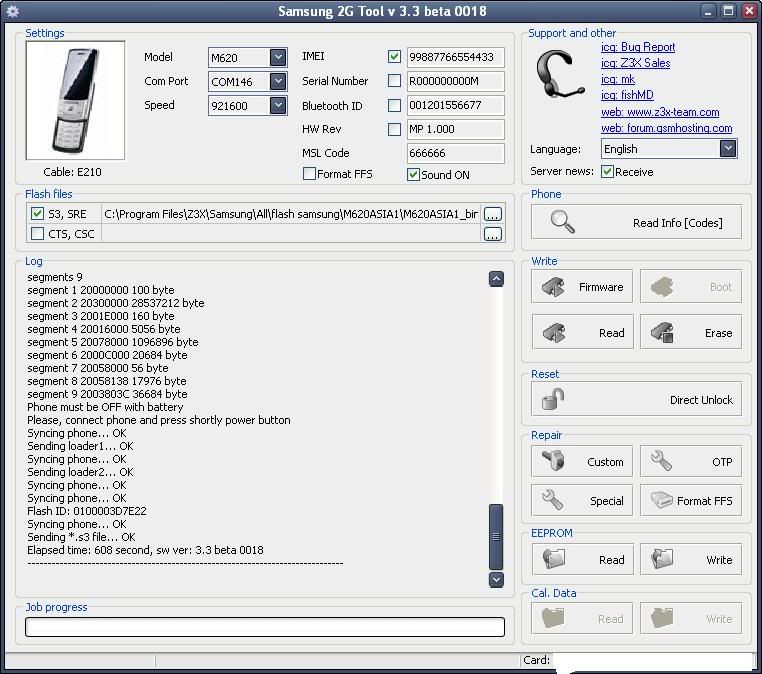Viewport: 762px width, 674px height.
Task: Open icq: Z3X Sales link
Action: click(x=635, y=63)
